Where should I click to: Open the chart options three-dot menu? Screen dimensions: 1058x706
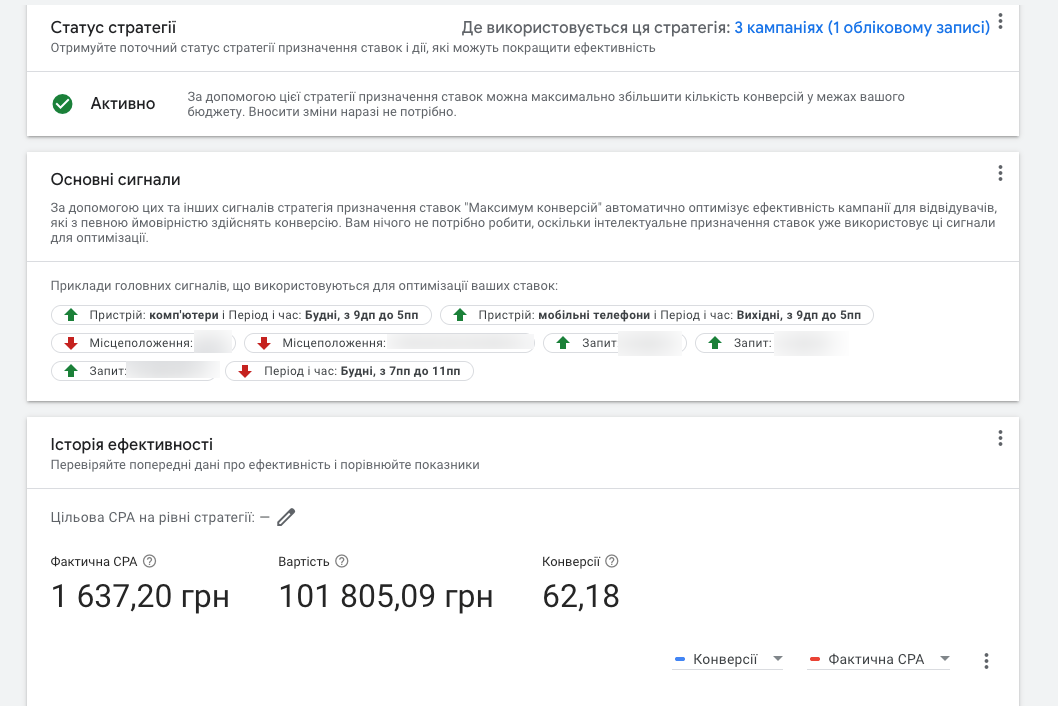coord(986,661)
